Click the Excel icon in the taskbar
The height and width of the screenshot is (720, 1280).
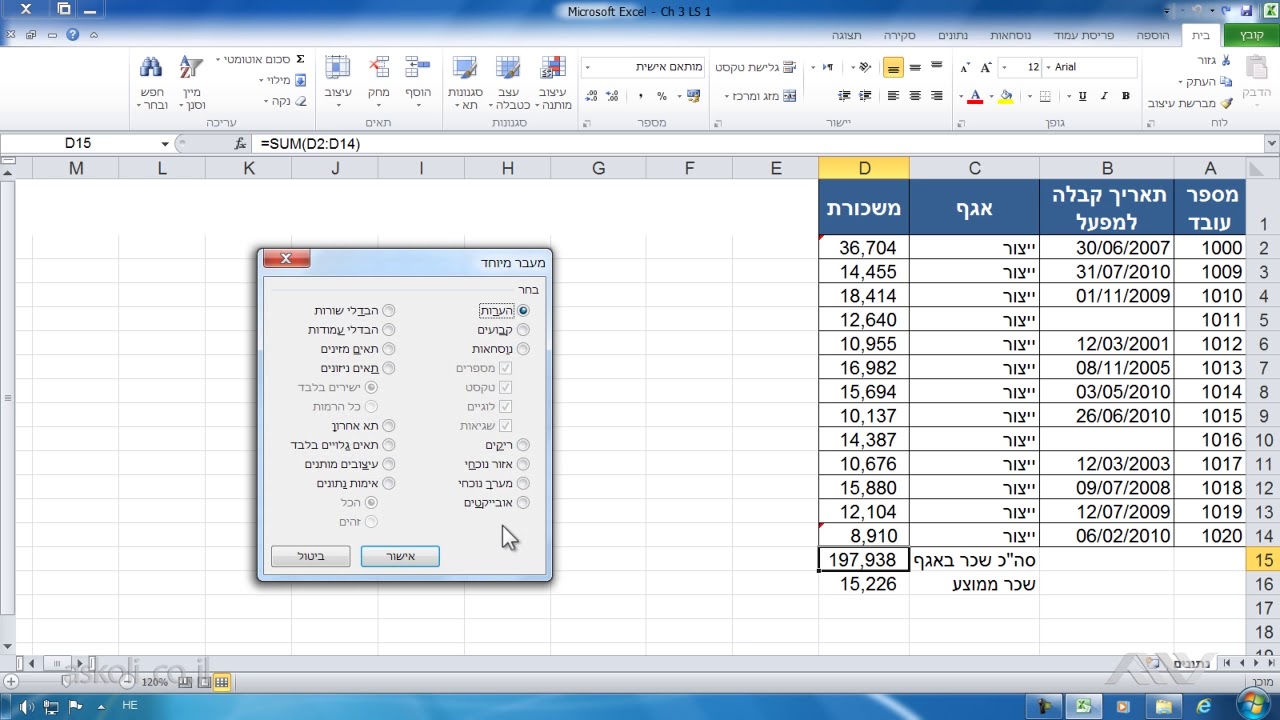pos(1083,707)
